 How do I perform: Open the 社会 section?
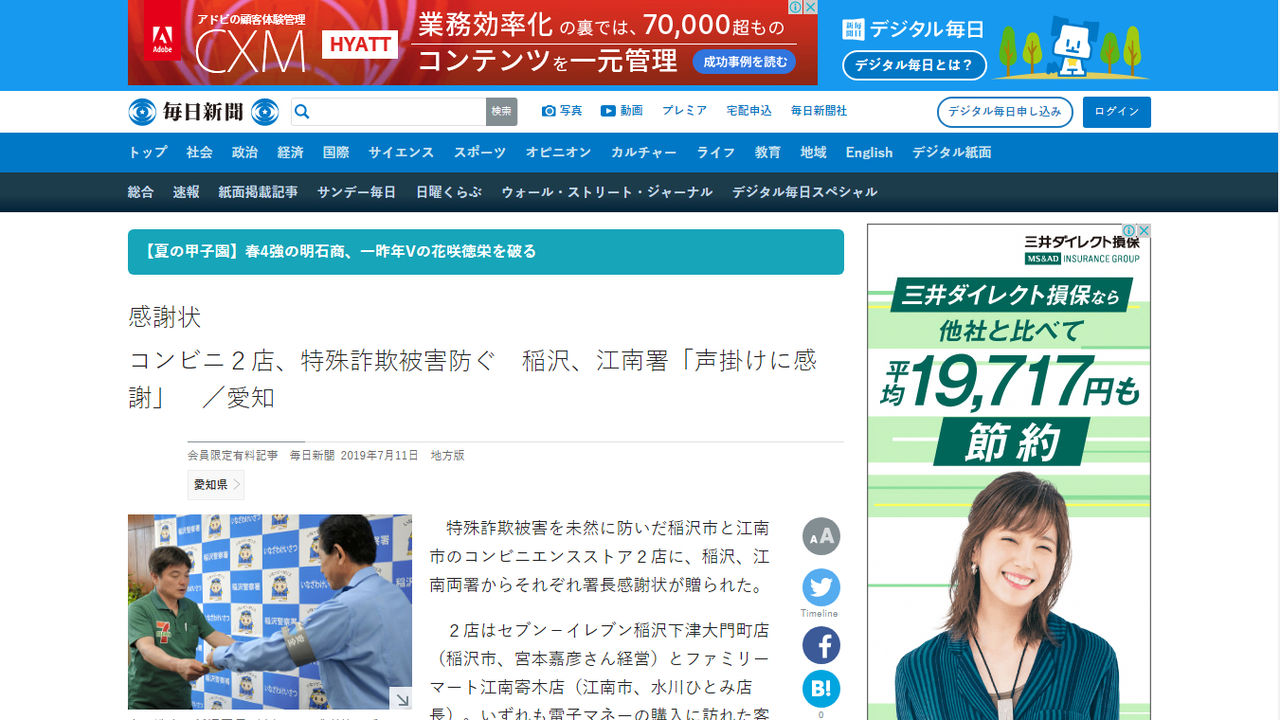199,152
